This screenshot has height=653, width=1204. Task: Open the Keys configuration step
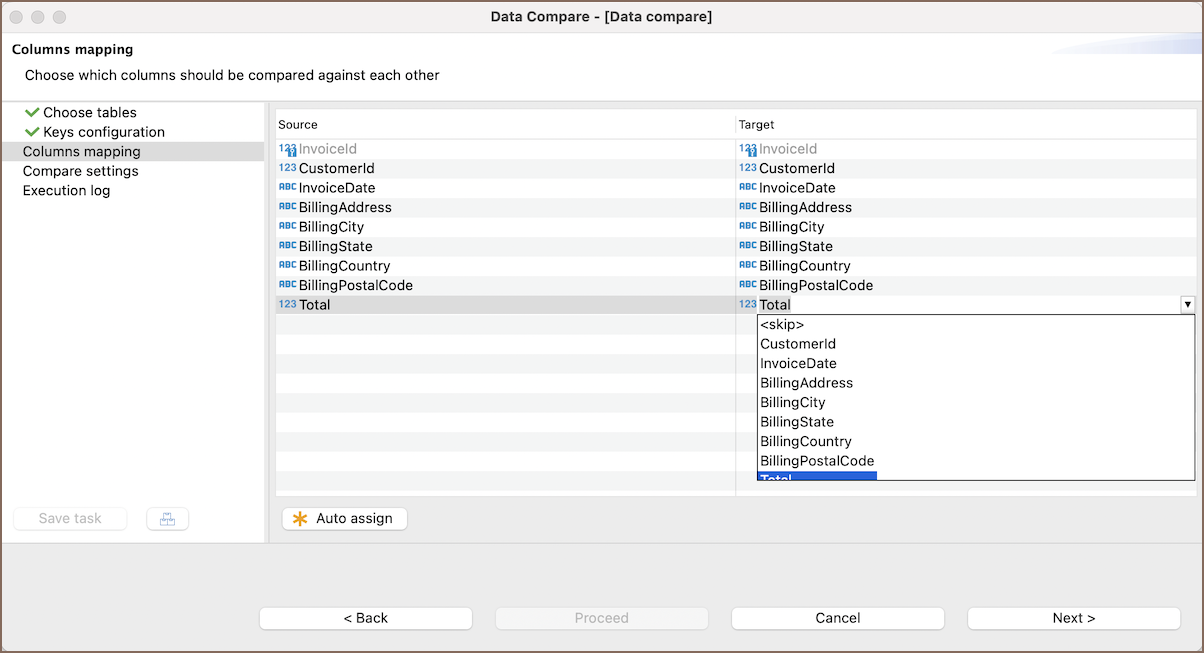click(104, 132)
